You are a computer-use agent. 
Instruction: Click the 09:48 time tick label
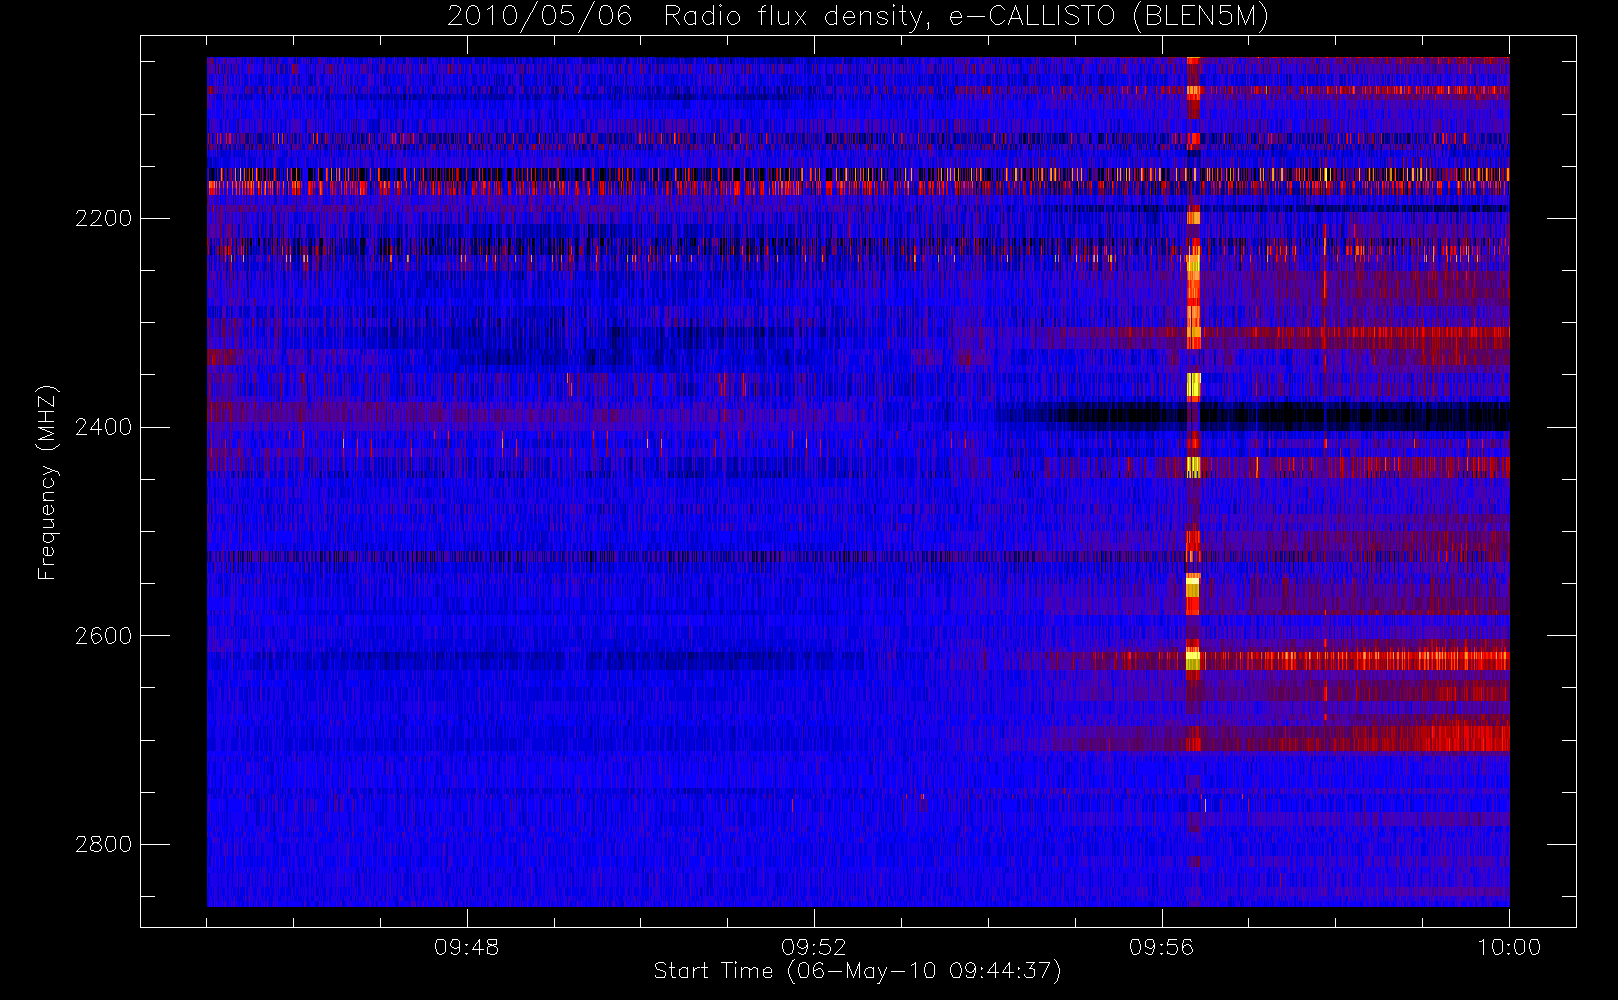click(x=466, y=947)
